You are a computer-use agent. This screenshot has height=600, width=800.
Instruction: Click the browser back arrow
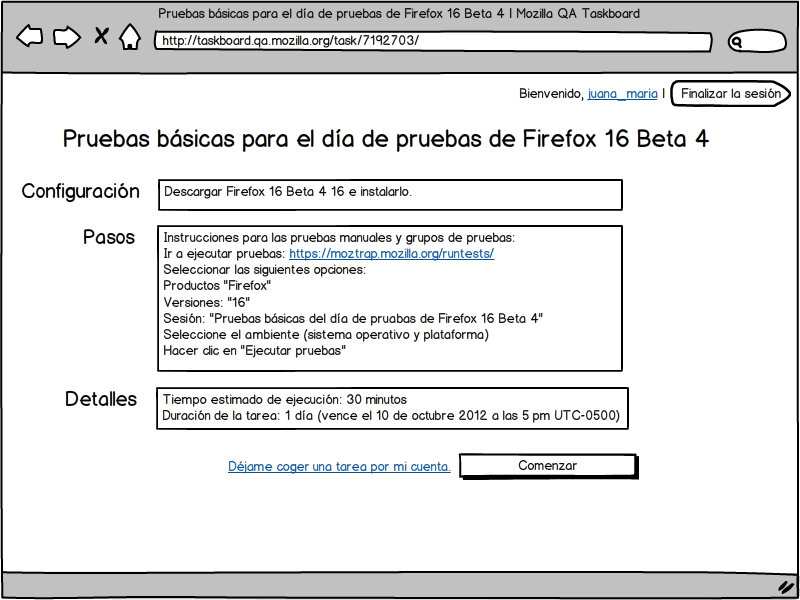(30, 37)
